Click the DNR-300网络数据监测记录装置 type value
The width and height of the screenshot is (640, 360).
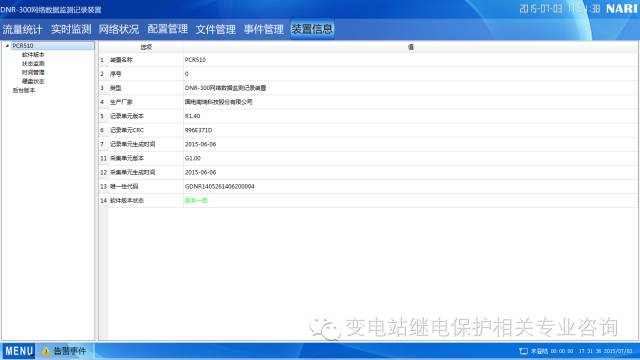(225, 88)
